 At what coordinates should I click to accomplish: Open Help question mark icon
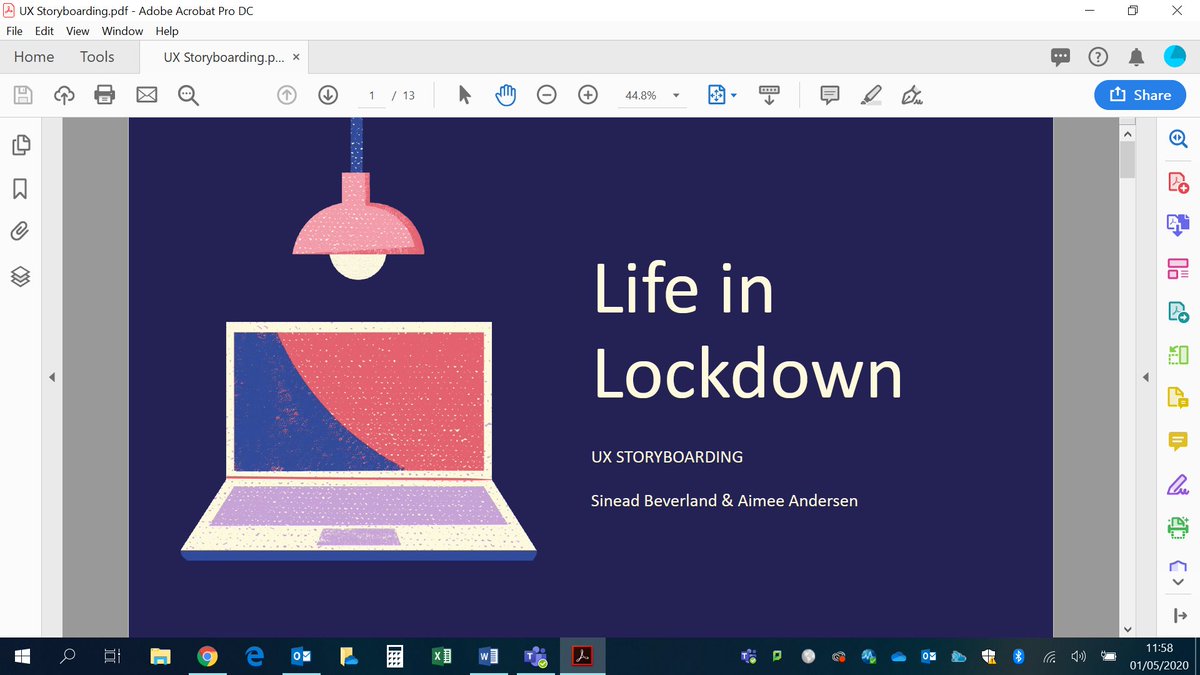1098,57
